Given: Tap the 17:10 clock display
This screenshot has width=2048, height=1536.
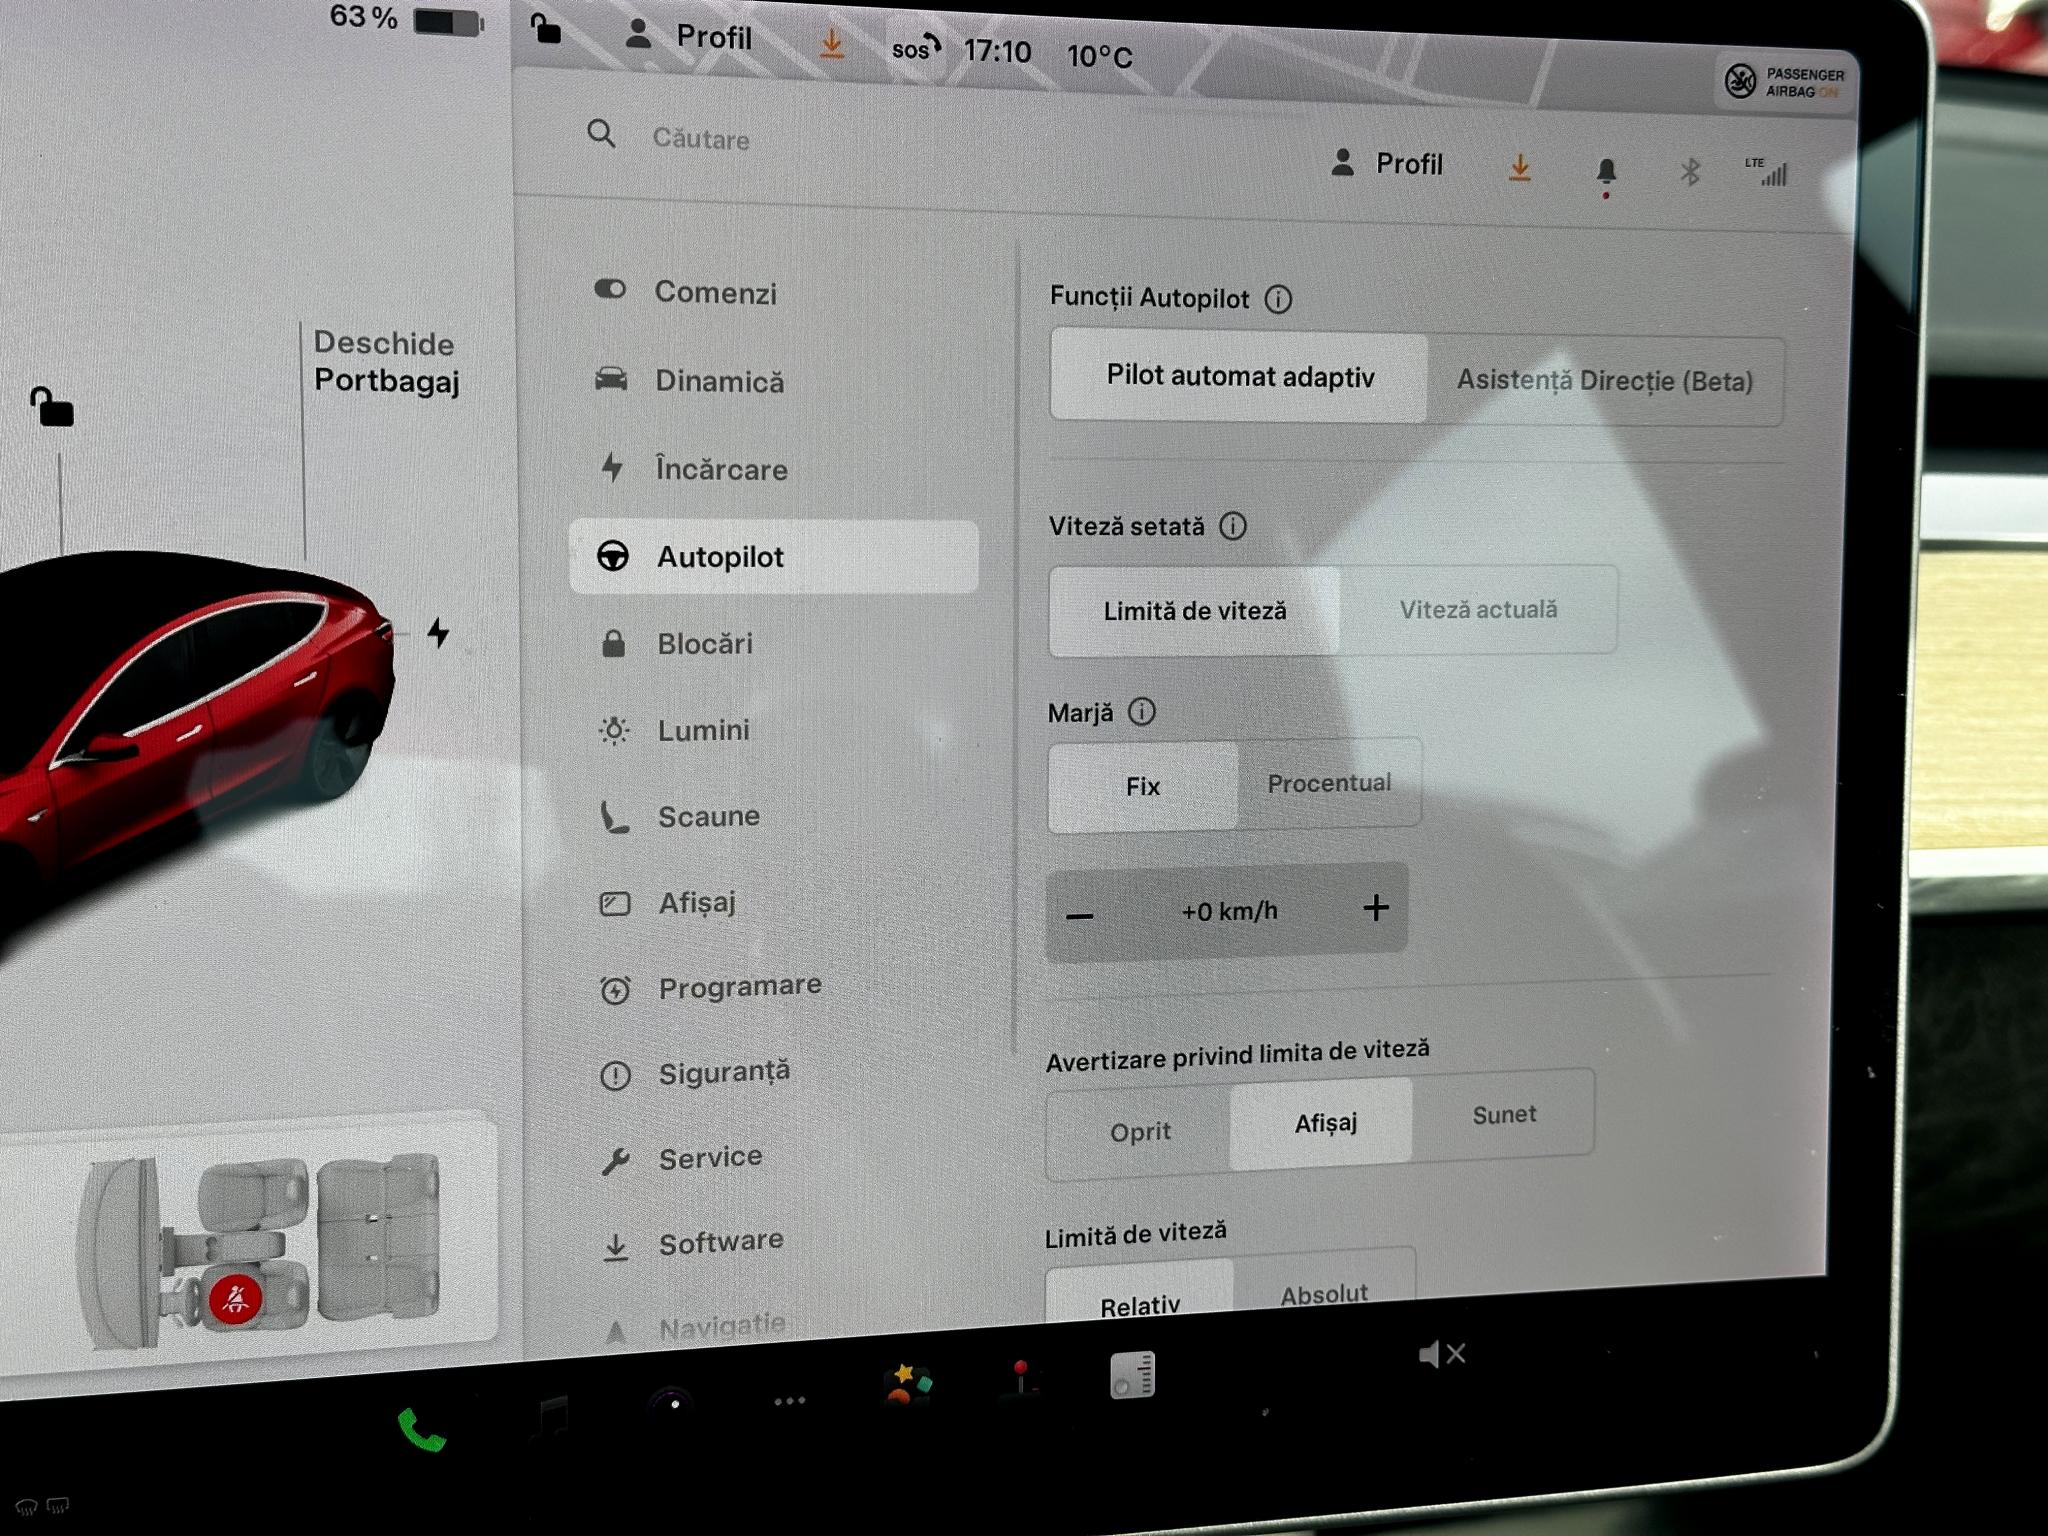Looking at the screenshot, I should 997,51.
